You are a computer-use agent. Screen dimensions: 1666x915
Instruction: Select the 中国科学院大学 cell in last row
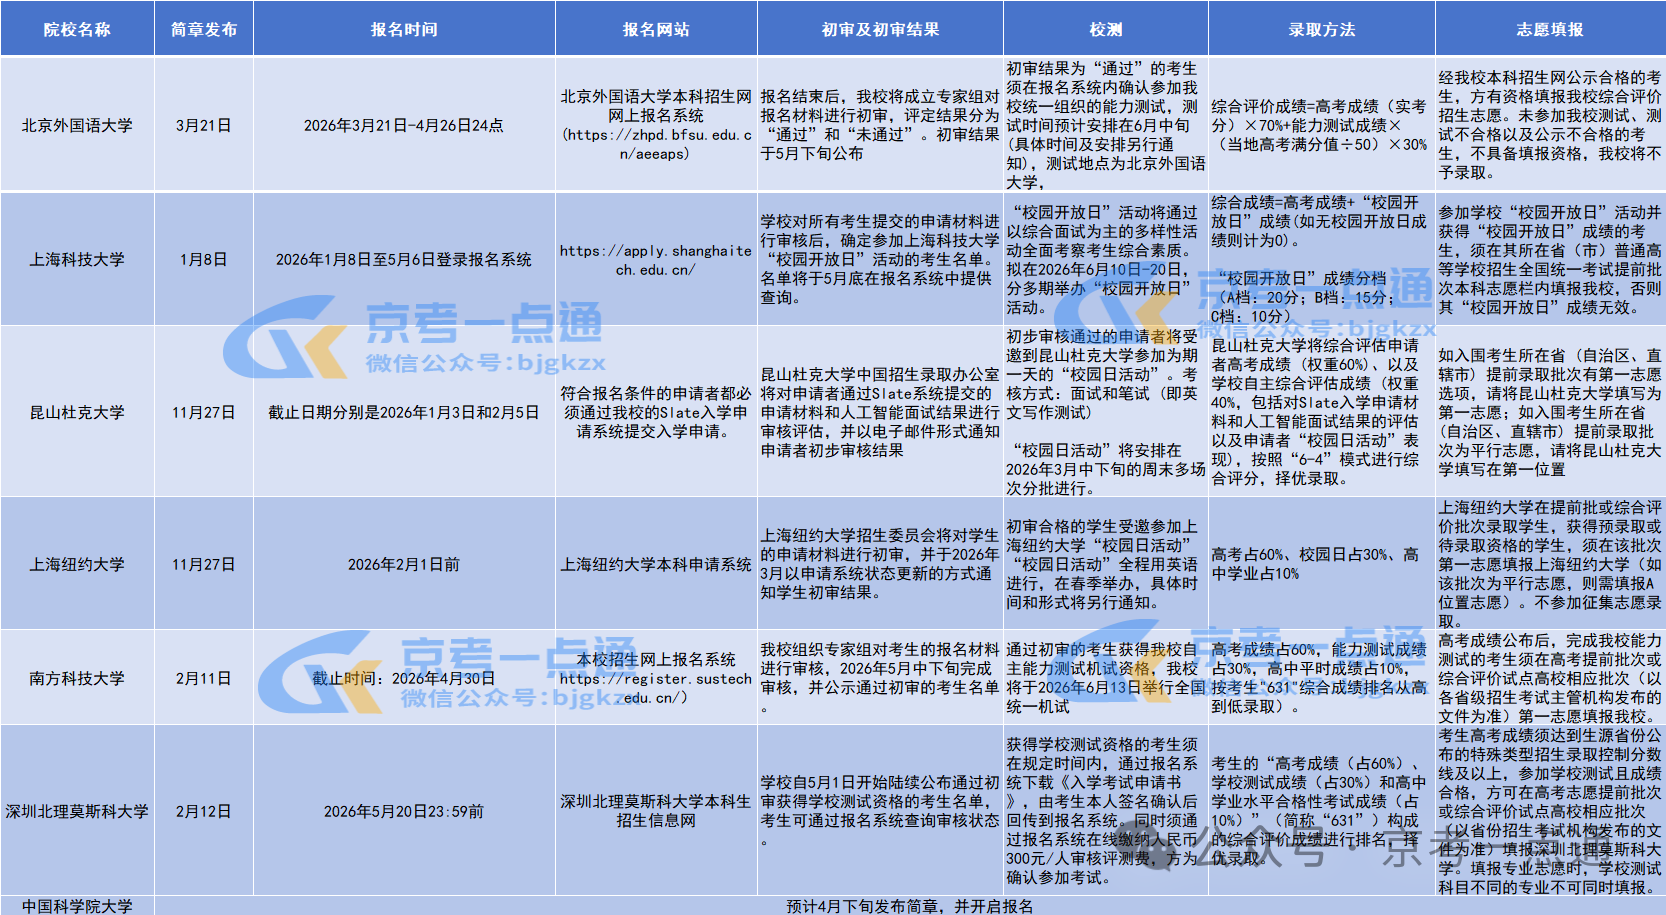(77, 906)
